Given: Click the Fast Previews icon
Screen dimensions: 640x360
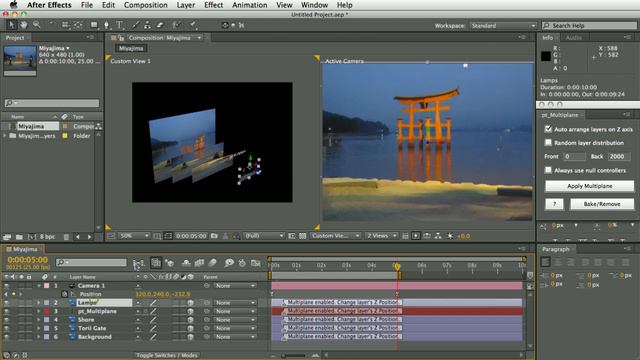Looking at the screenshot, I should click(416, 236).
